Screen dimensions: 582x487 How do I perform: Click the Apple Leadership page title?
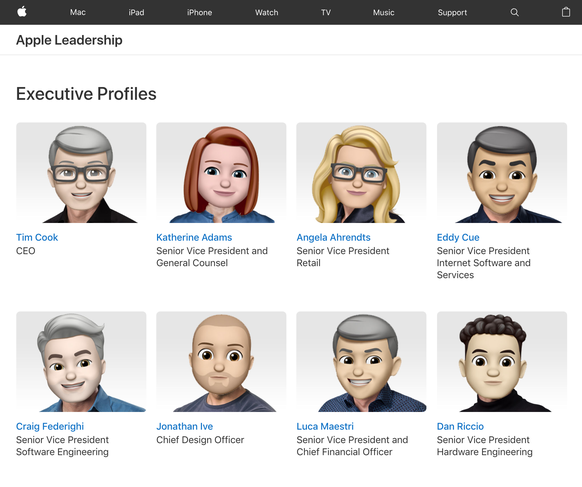(69, 40)
